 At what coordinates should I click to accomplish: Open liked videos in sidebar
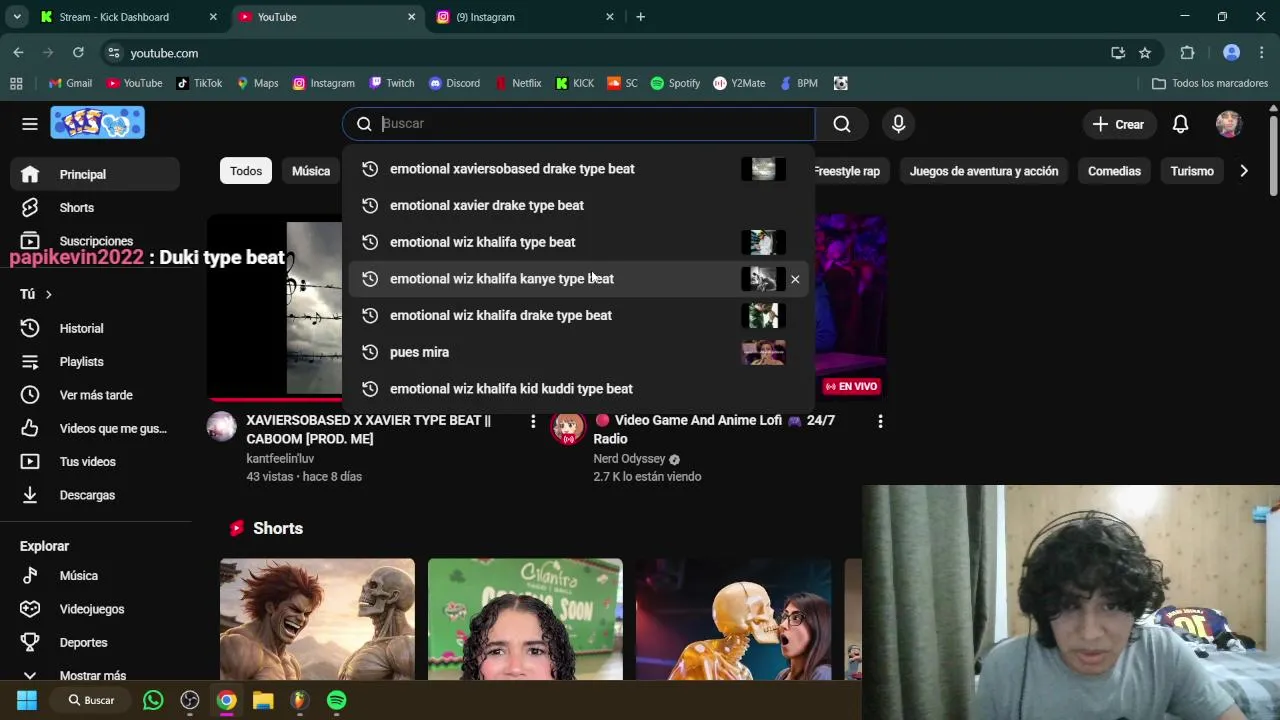95,428
